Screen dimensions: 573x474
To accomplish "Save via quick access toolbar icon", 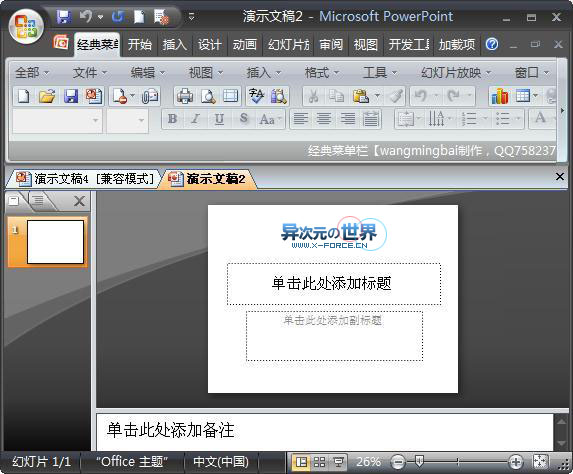I will pos(64,16).
